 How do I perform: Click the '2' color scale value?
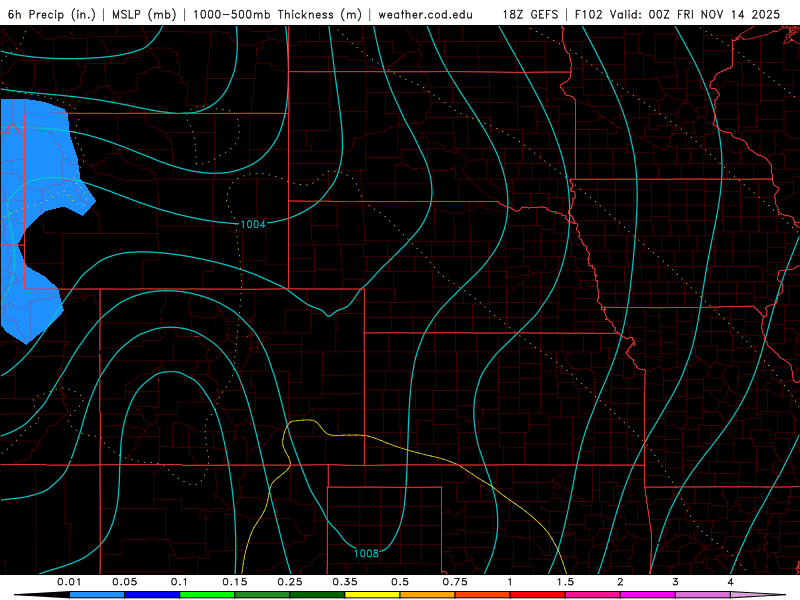coord(620,582)
